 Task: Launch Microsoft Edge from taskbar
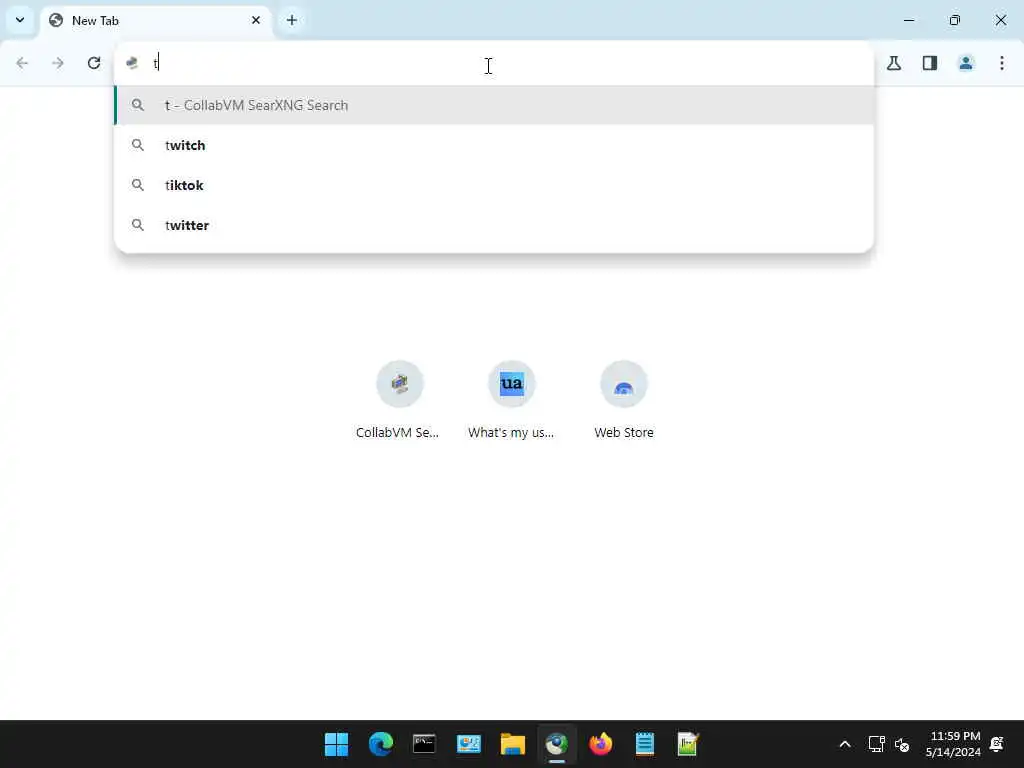pyautogui.click(x=381, y=744)
